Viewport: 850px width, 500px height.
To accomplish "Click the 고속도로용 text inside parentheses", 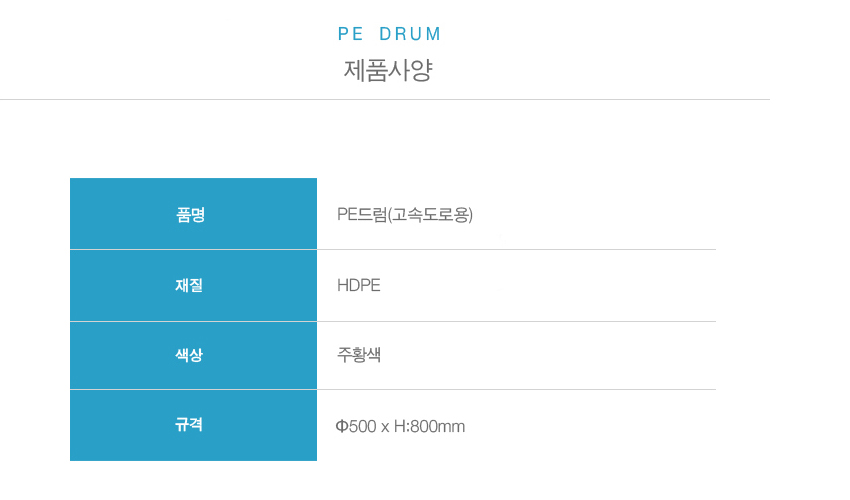I will (x=430, y=215).
